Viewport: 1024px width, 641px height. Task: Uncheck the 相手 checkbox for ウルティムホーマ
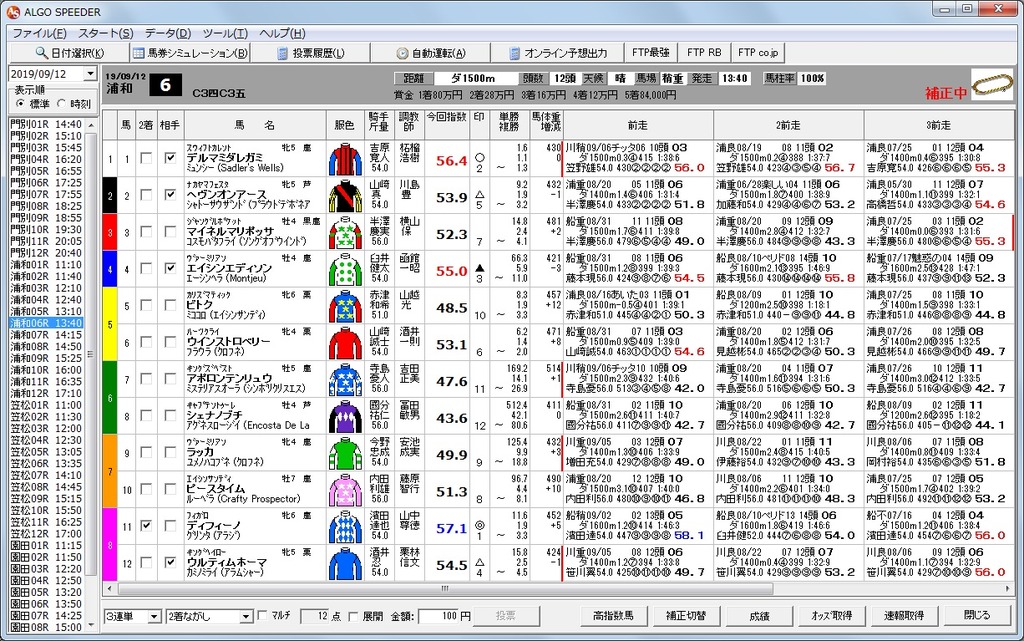coord(170,562)
